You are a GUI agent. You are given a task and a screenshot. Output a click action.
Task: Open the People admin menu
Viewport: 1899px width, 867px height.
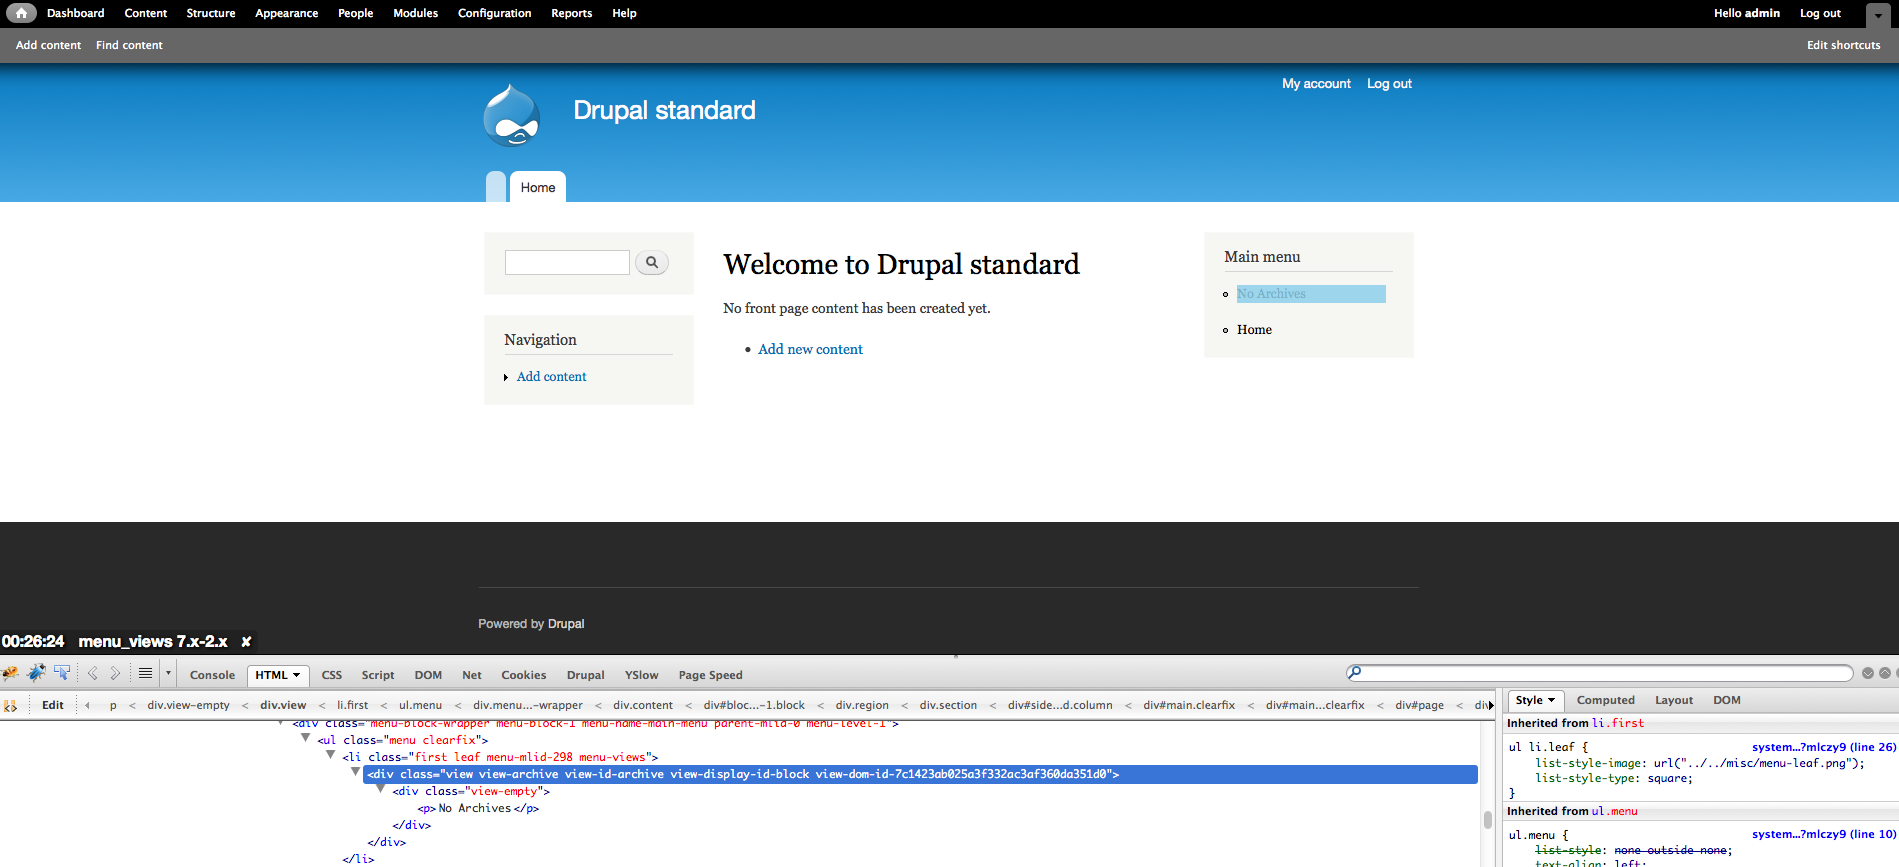coord(356,13)
